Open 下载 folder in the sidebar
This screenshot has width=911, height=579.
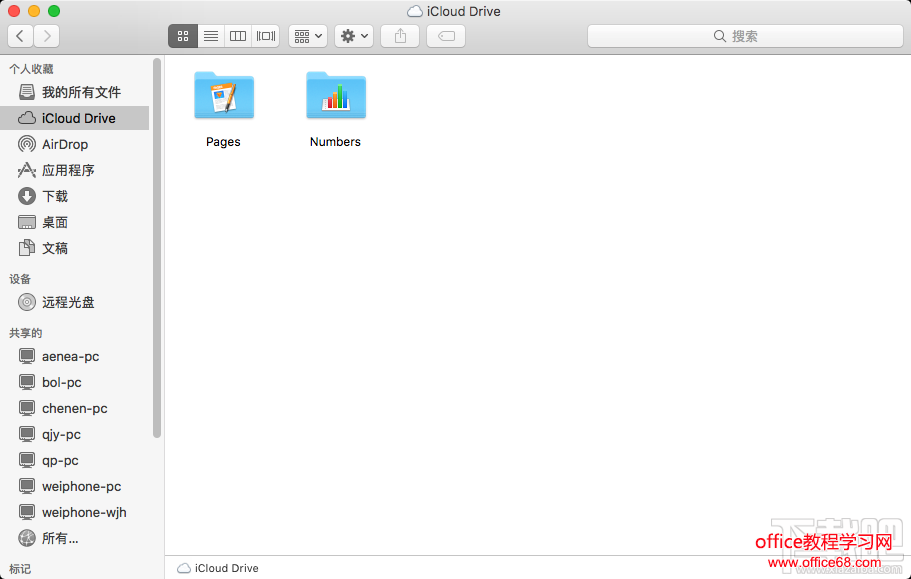coord(74,196)
